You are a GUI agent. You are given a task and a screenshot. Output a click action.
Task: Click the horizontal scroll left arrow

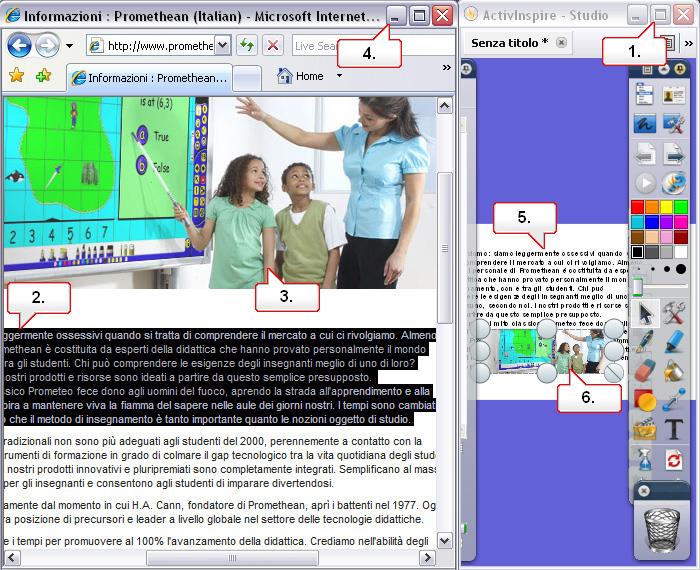pos(12,558)
